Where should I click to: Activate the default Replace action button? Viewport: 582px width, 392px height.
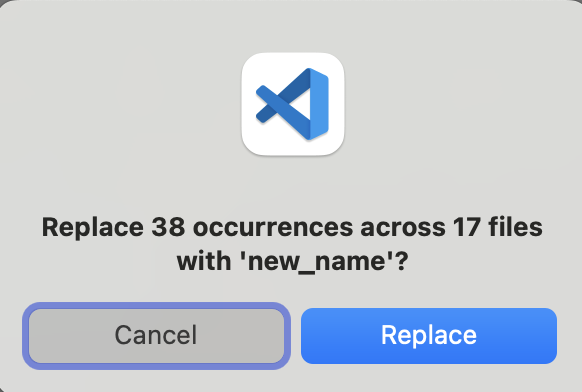click(x=429, y=336)
